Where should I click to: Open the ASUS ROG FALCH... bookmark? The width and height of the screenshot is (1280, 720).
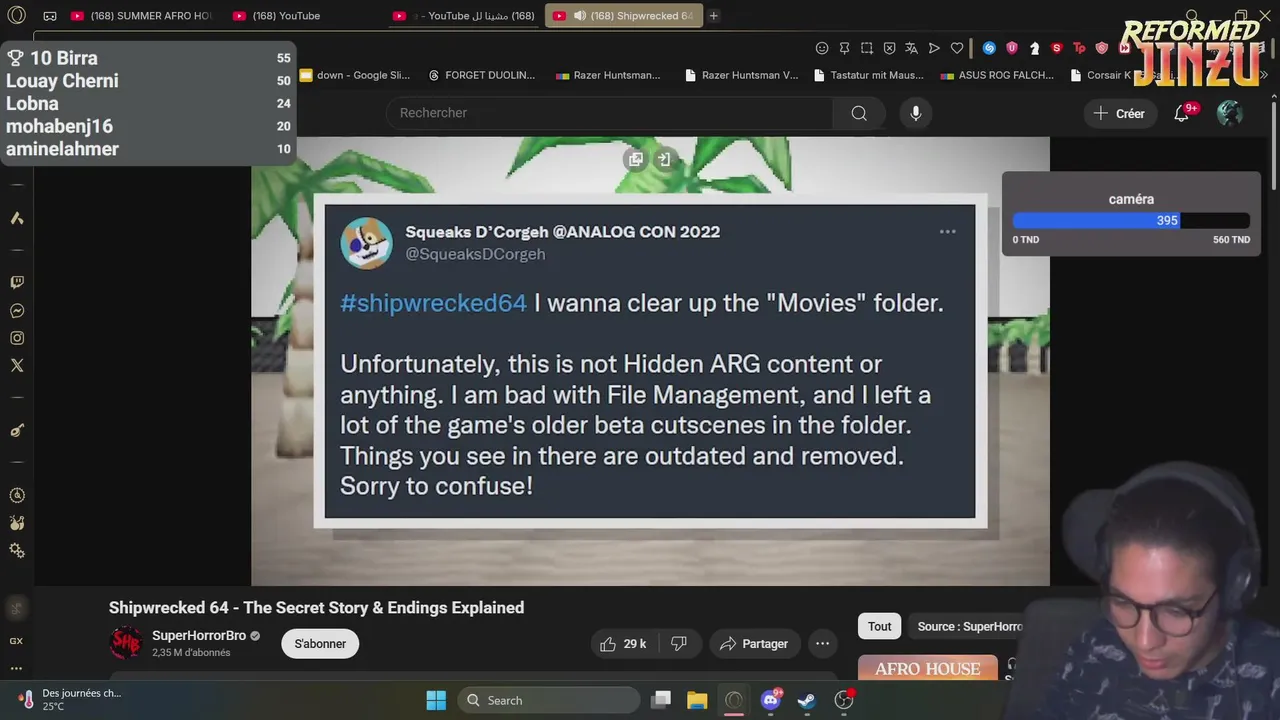coord(997,75)
